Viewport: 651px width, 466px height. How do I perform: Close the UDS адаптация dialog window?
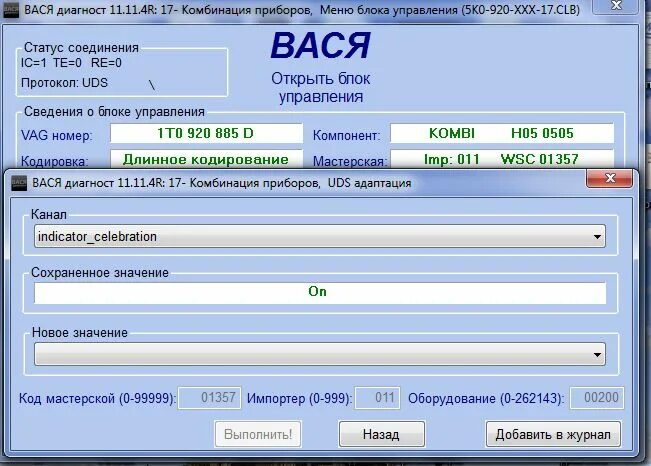click(609, 179)
